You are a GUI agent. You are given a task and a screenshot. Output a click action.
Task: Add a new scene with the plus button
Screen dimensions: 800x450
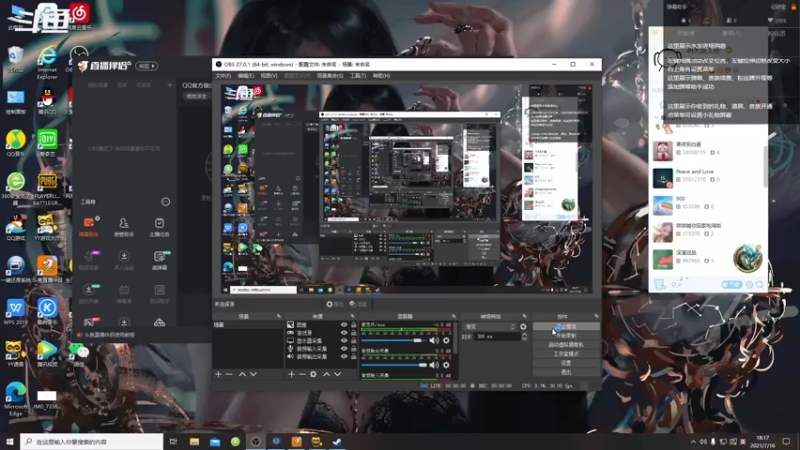218,374
